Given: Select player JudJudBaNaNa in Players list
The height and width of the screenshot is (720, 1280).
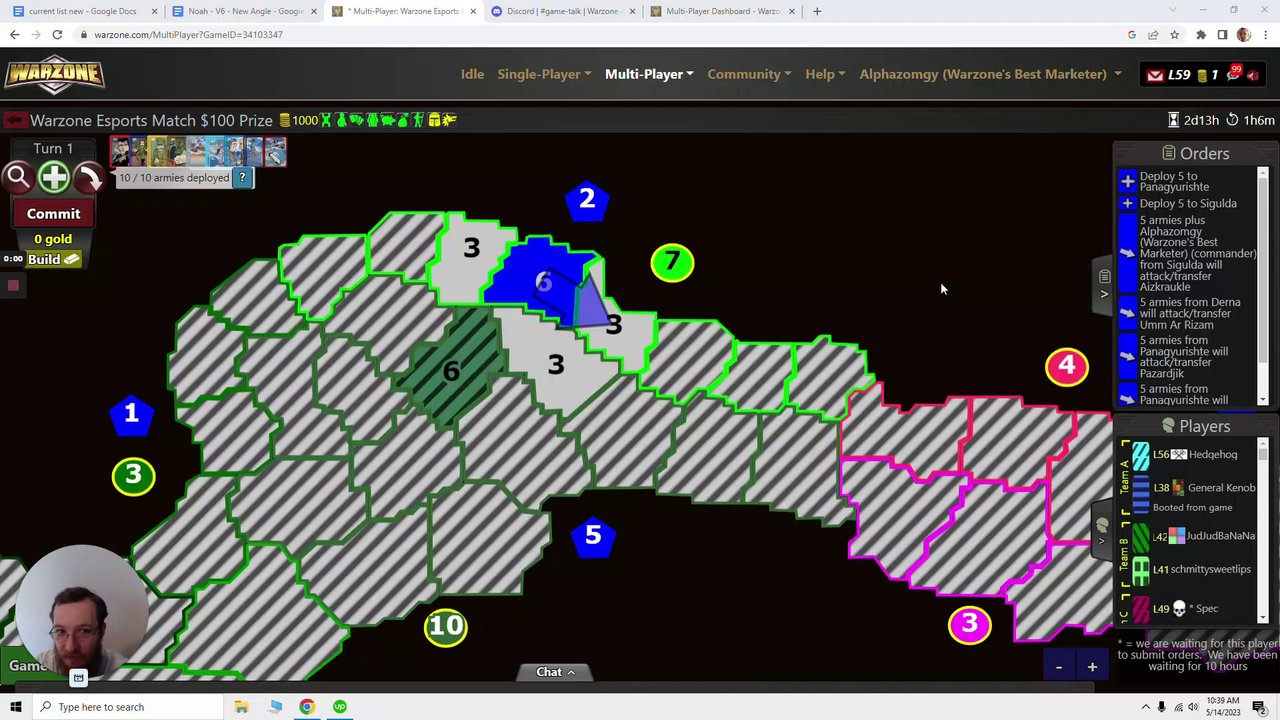Looking at the screenshot, I should pyautogui.click(x=1194, y=536).
